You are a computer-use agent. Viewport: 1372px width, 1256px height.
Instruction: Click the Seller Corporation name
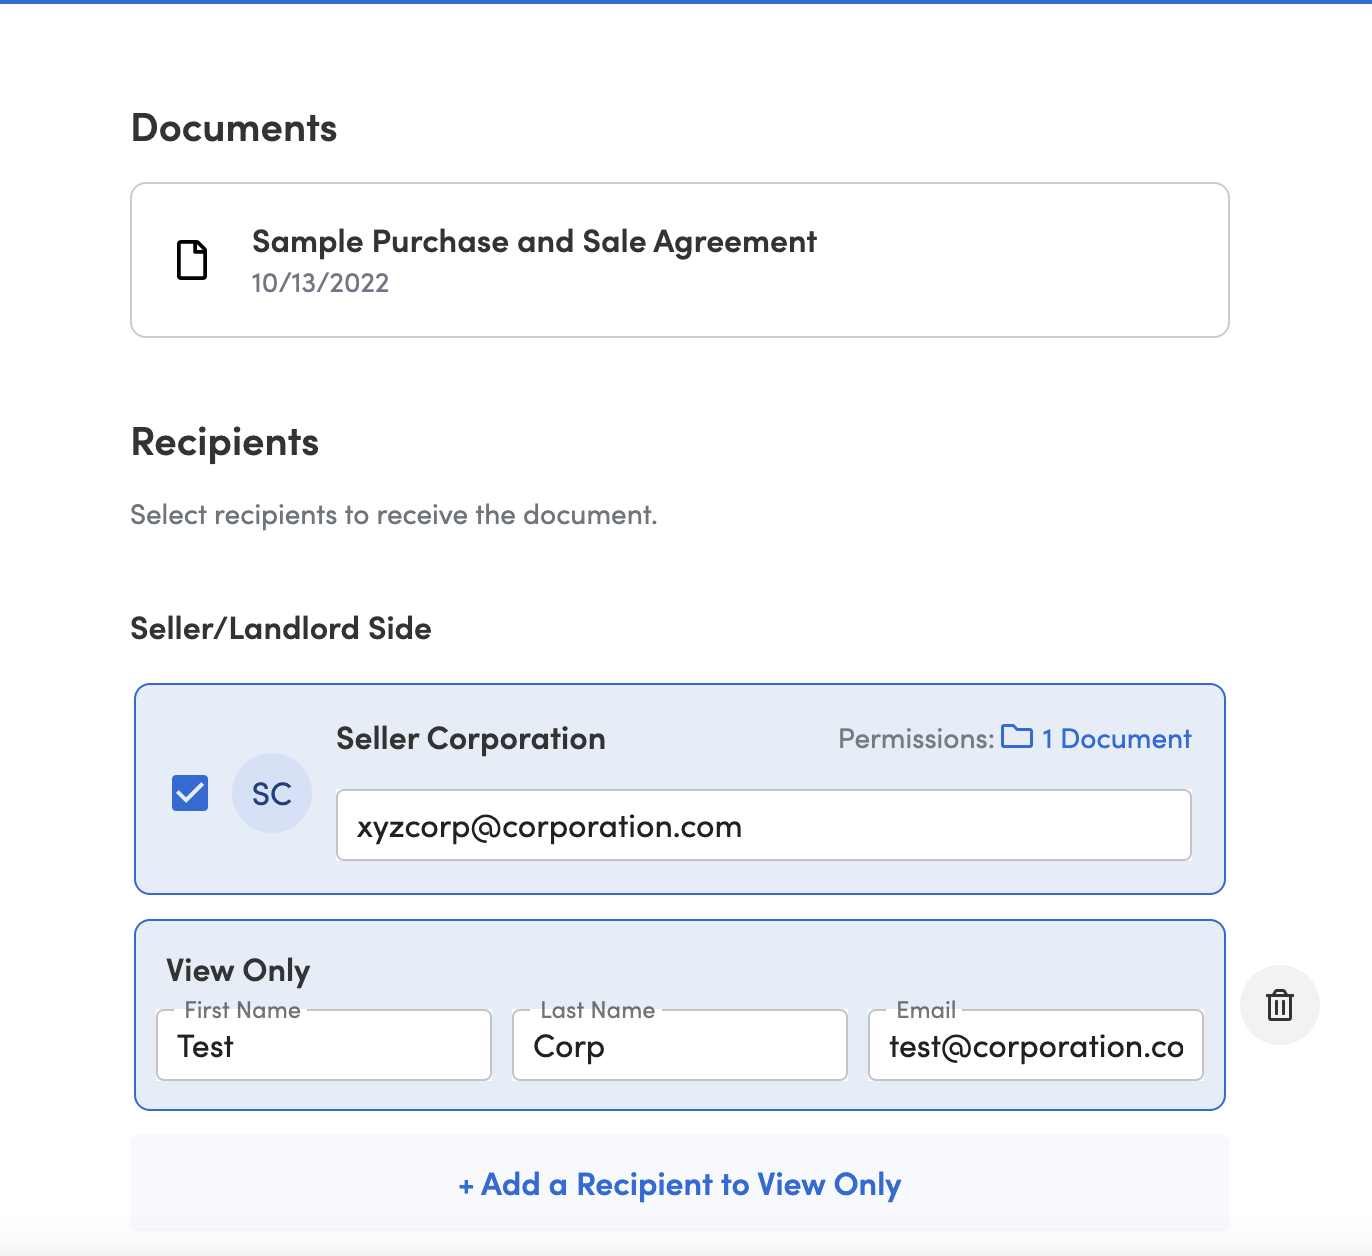[471, 739]
